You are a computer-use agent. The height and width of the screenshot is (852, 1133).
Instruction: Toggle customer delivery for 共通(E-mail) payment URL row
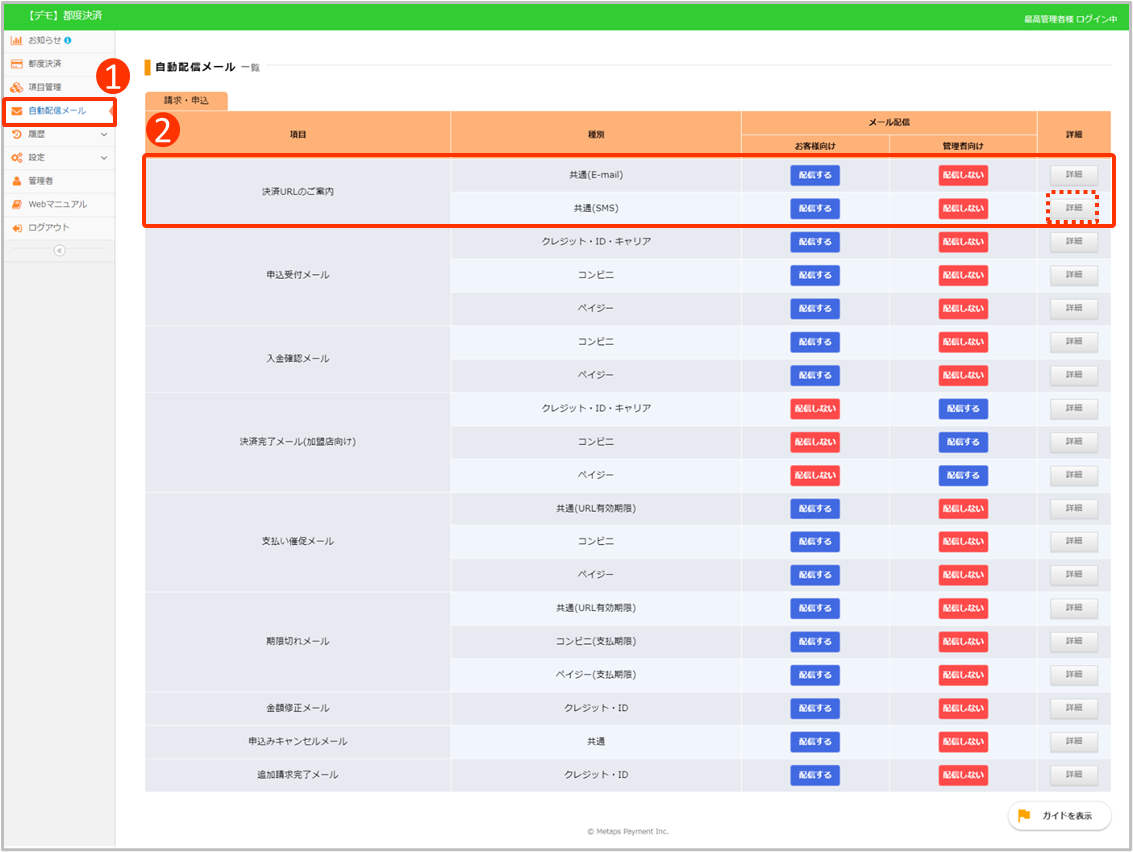pos(815,175)
